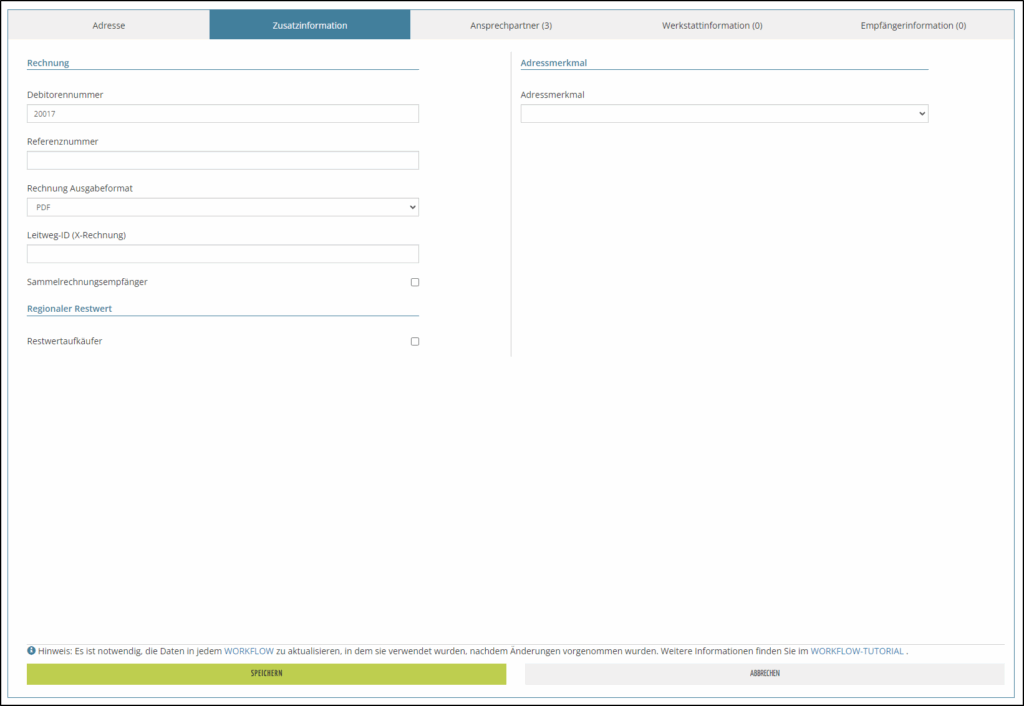Viewport: 1024px width, 706px height.
Task: Focus the Debitorennummer field containing 20017
Action: tap(222, 114)
